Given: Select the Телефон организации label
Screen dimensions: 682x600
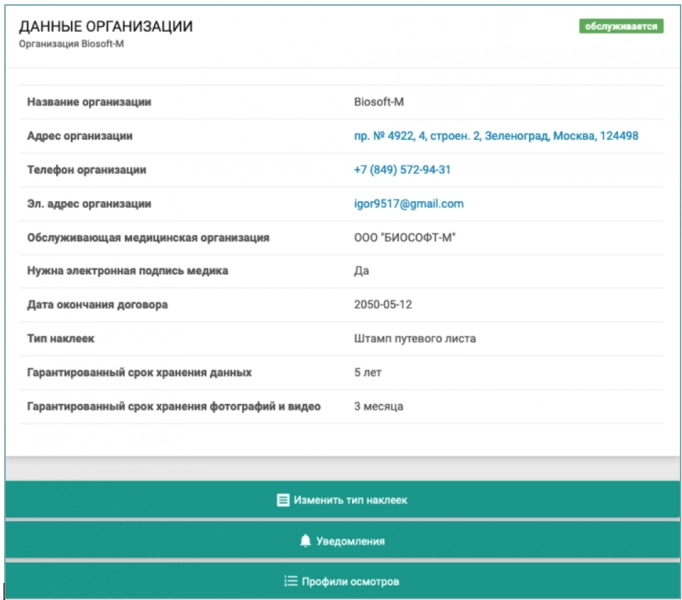Looking at the screenshot, I should (87, 170).
